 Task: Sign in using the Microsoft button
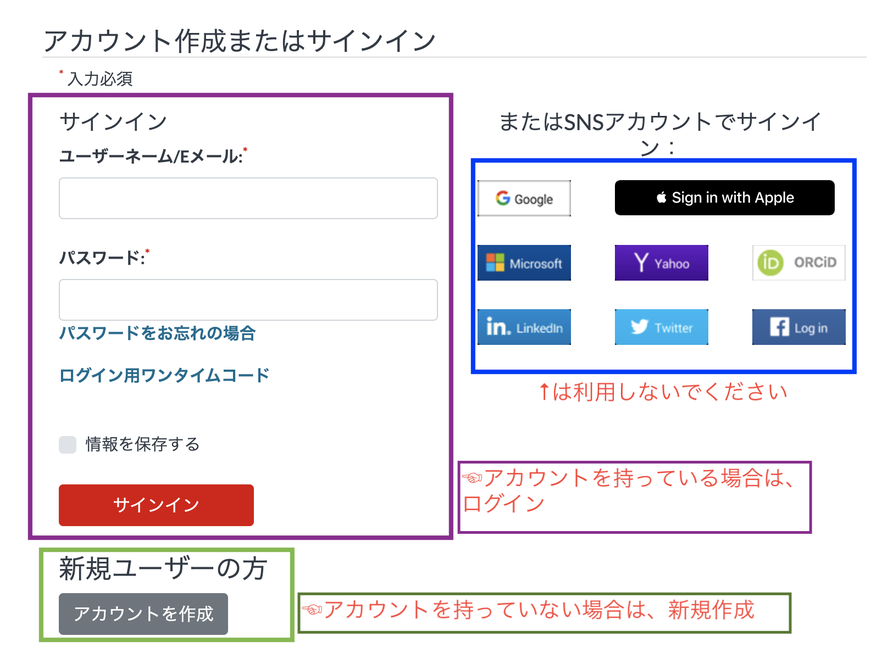[x=524, y=262]
